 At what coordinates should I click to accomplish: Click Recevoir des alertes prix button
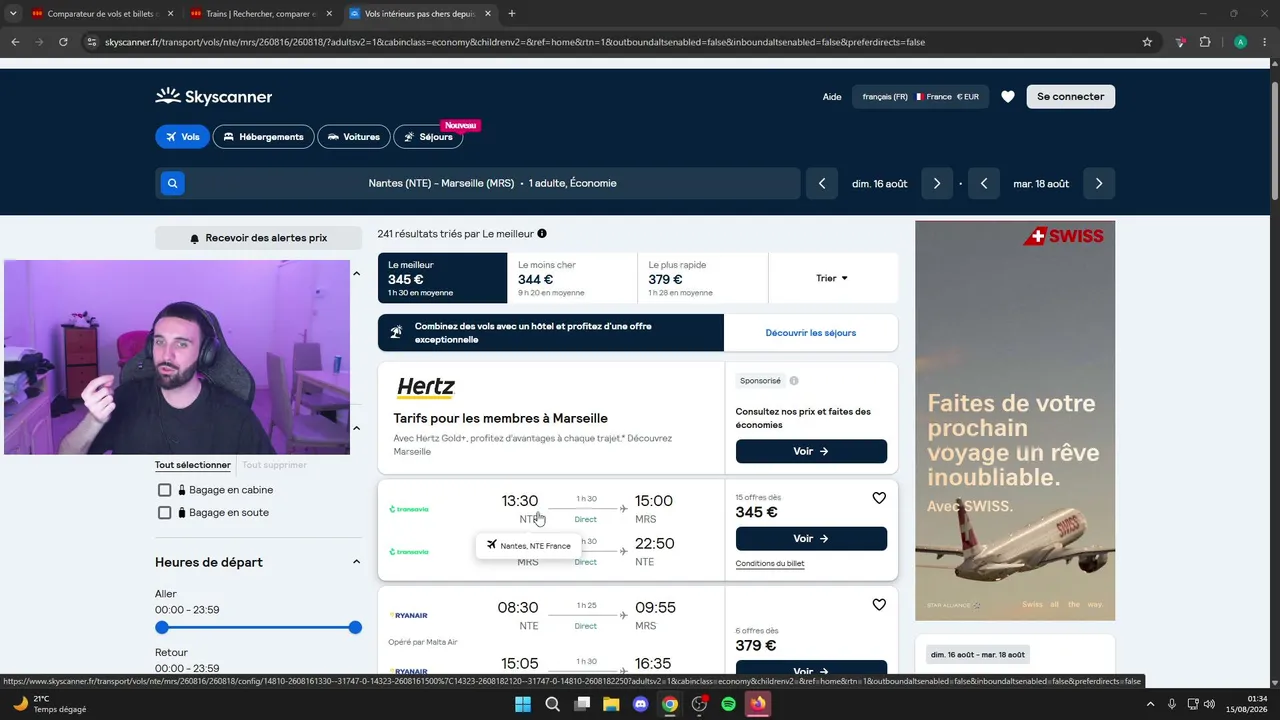pos(258,238)
